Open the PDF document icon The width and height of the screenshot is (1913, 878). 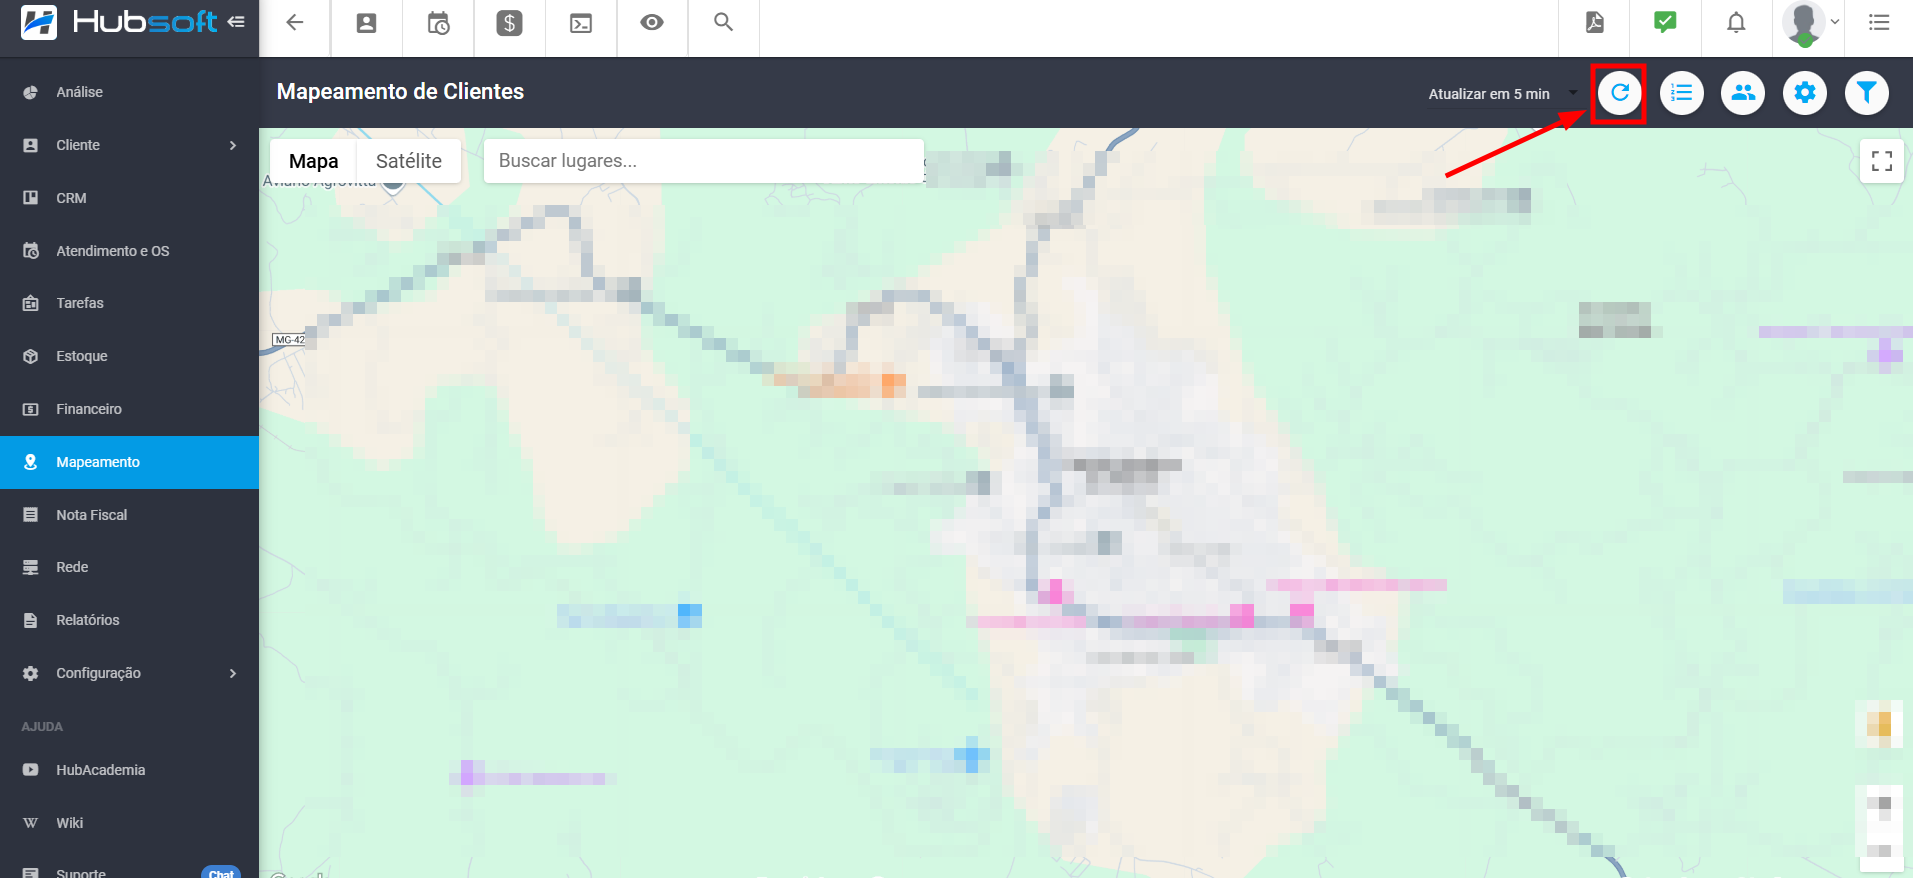(x=1595, y=22)
